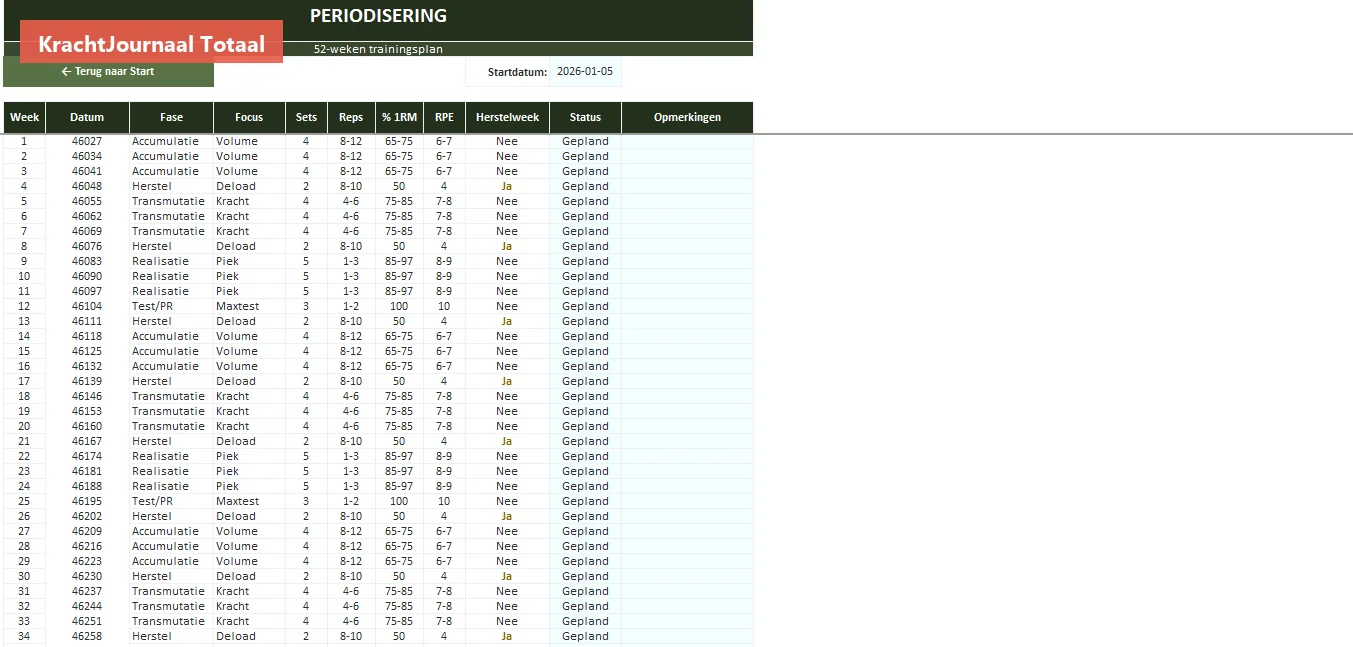Select the 65-75 cell in week 3
The width and height of the screenshot is (1353, 647).
[x=399, y=171]
